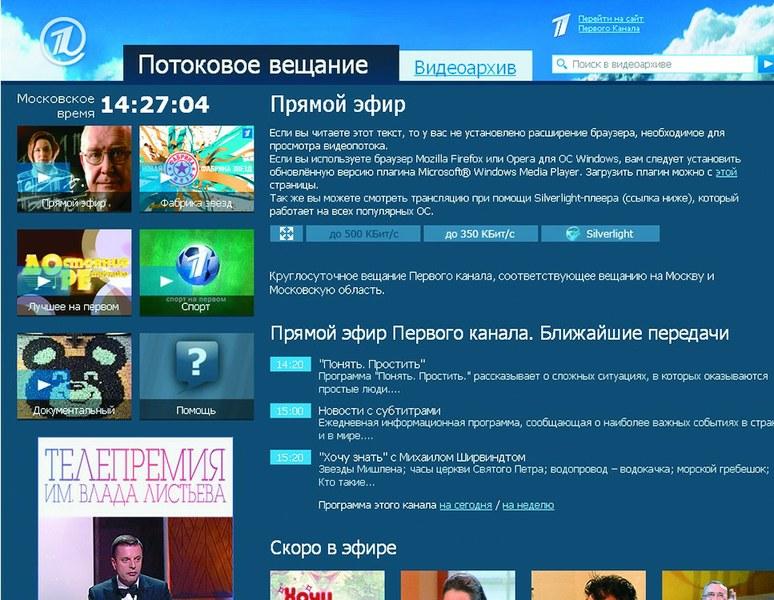Open the program schedule на неделю link
This screenshot has height=600, width=774.
(x=528, y=505)
